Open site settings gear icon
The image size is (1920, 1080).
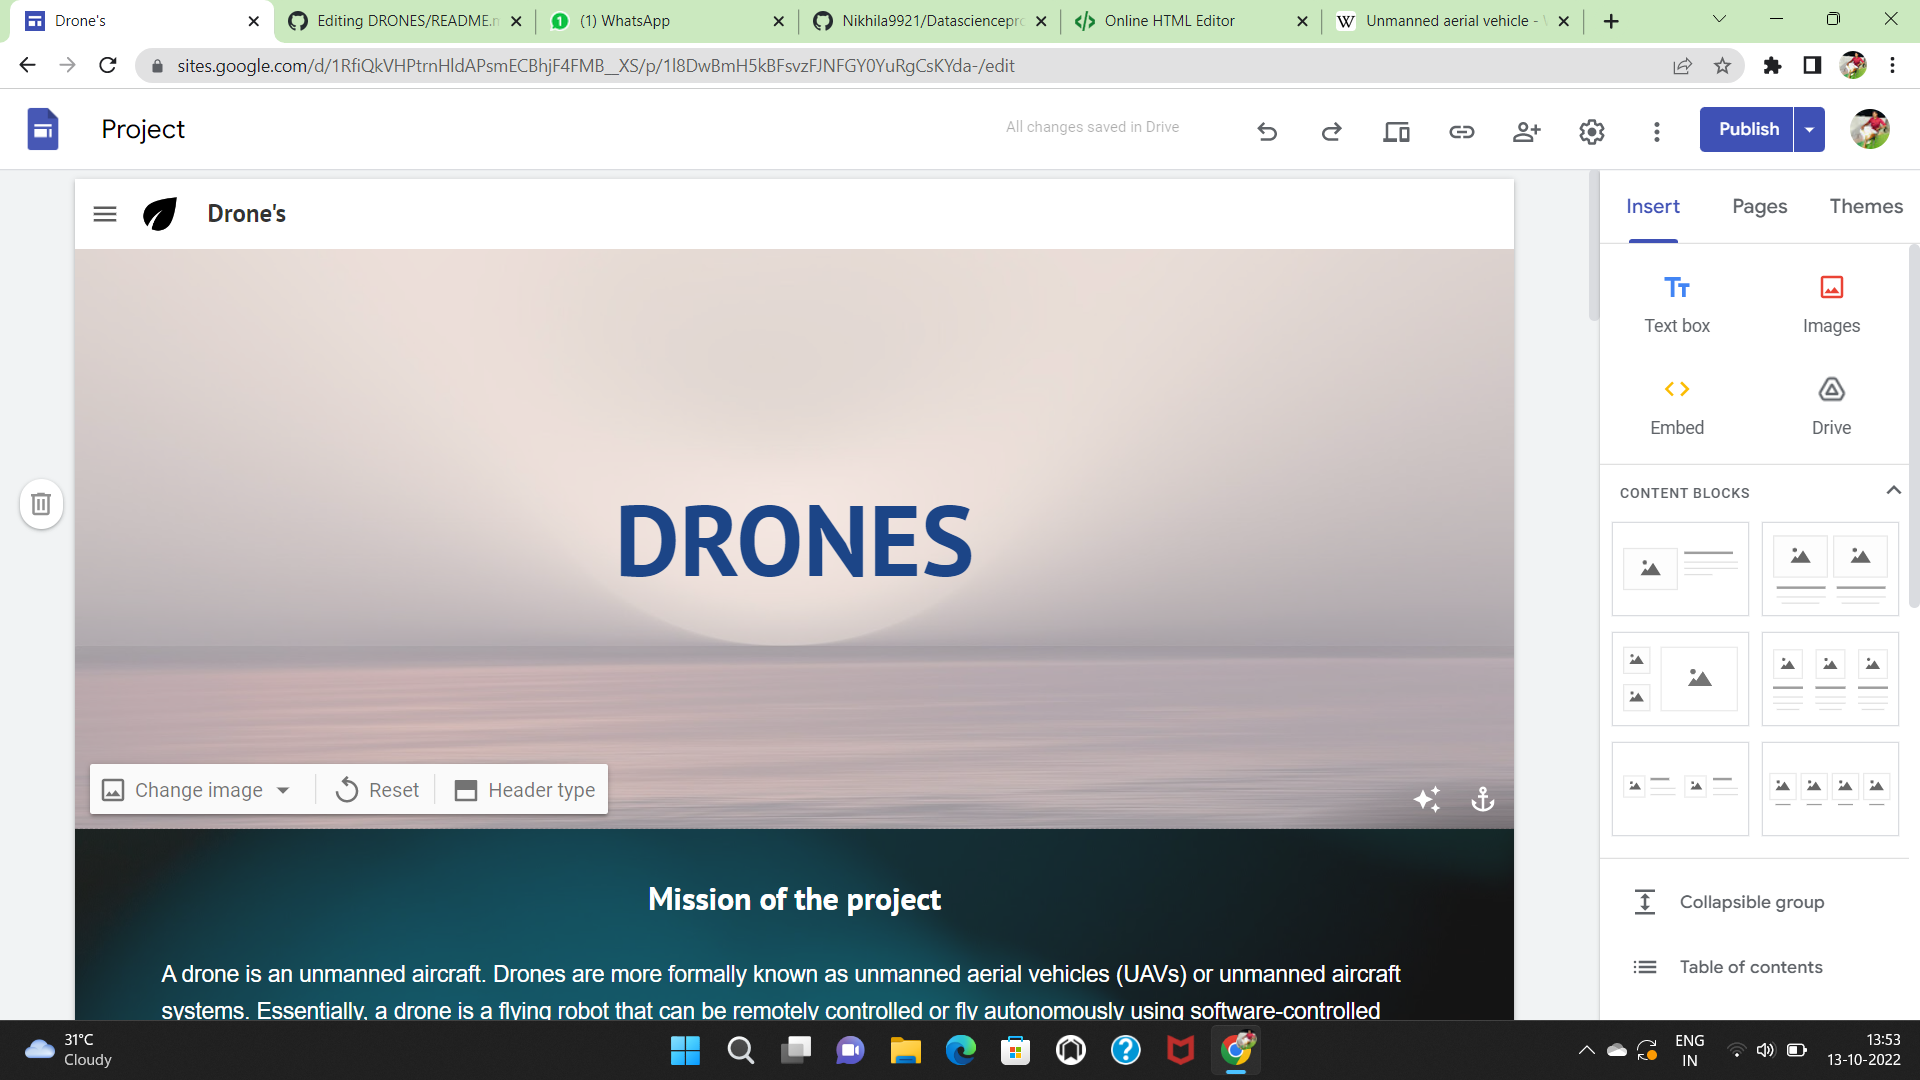[1591, 131]
